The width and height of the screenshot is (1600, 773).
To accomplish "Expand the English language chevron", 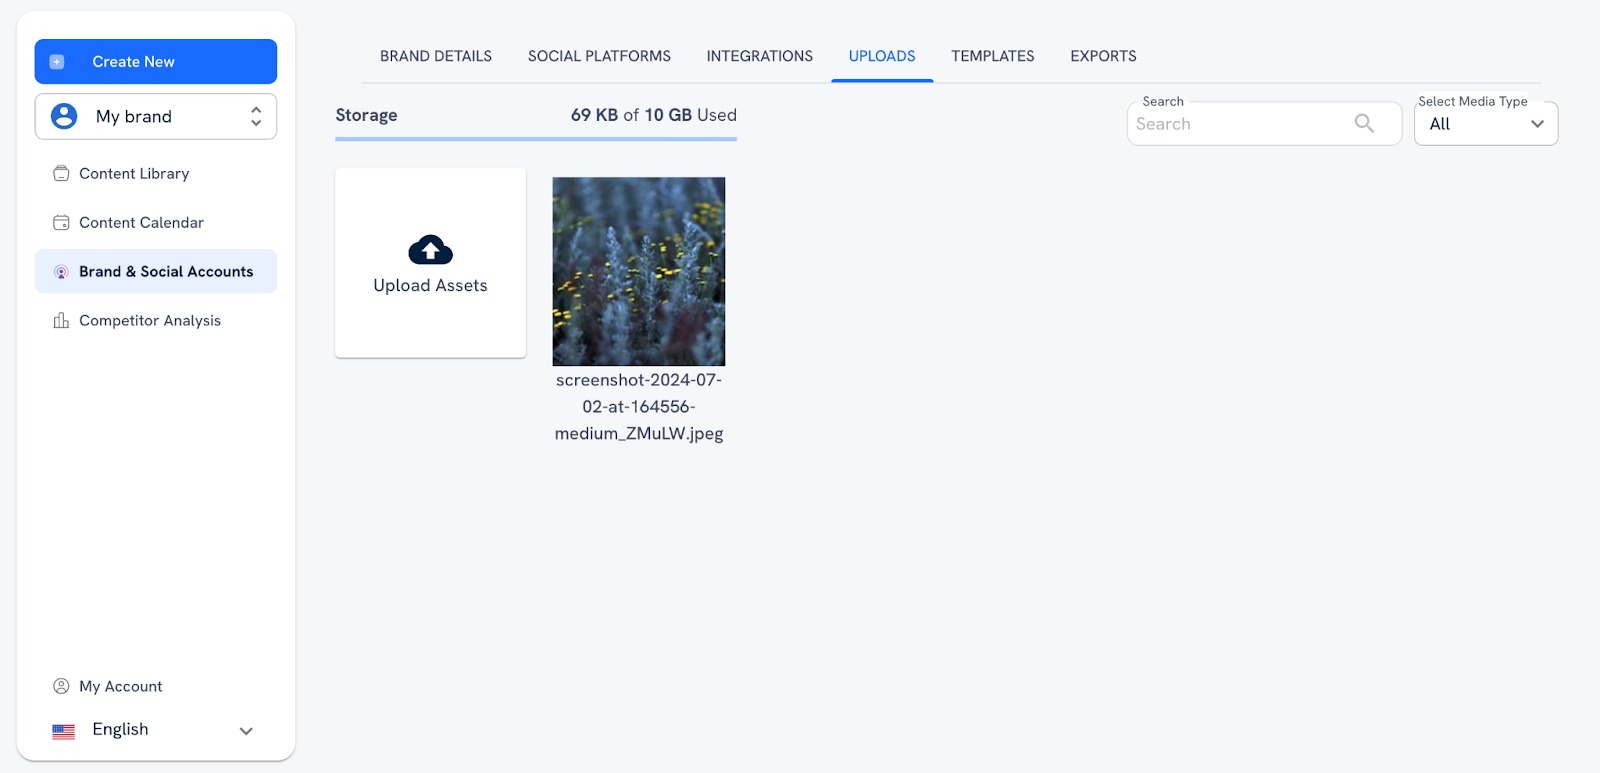I will pos(246,731).
